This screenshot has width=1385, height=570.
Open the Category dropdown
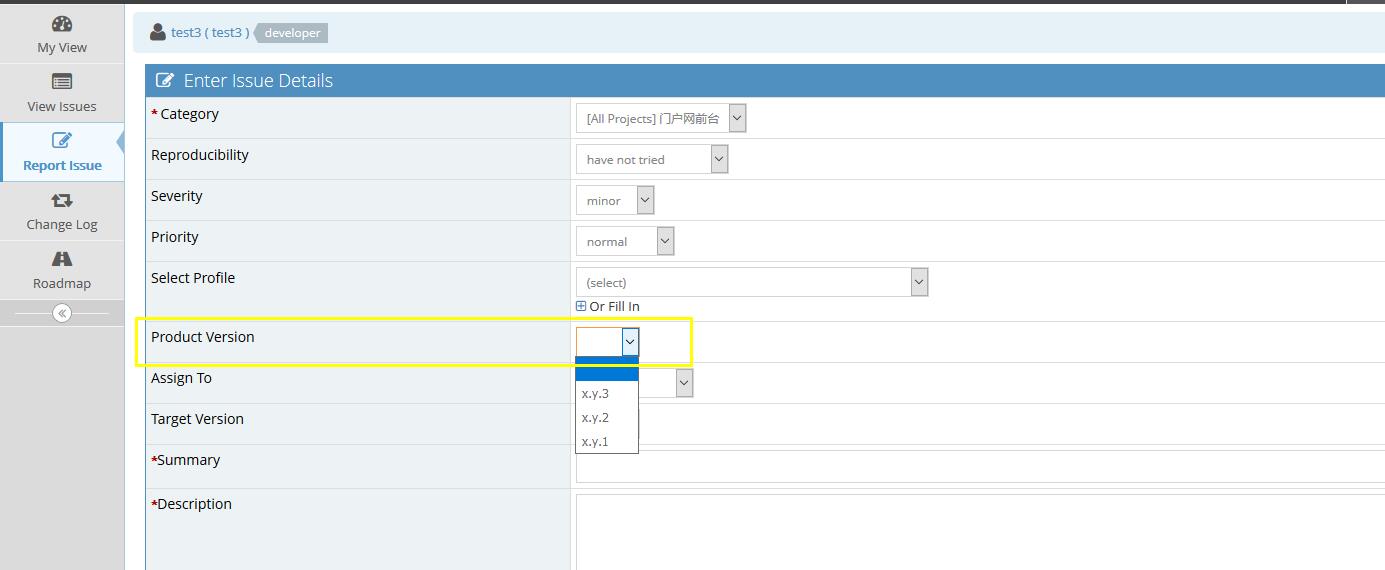click(660, 118)
